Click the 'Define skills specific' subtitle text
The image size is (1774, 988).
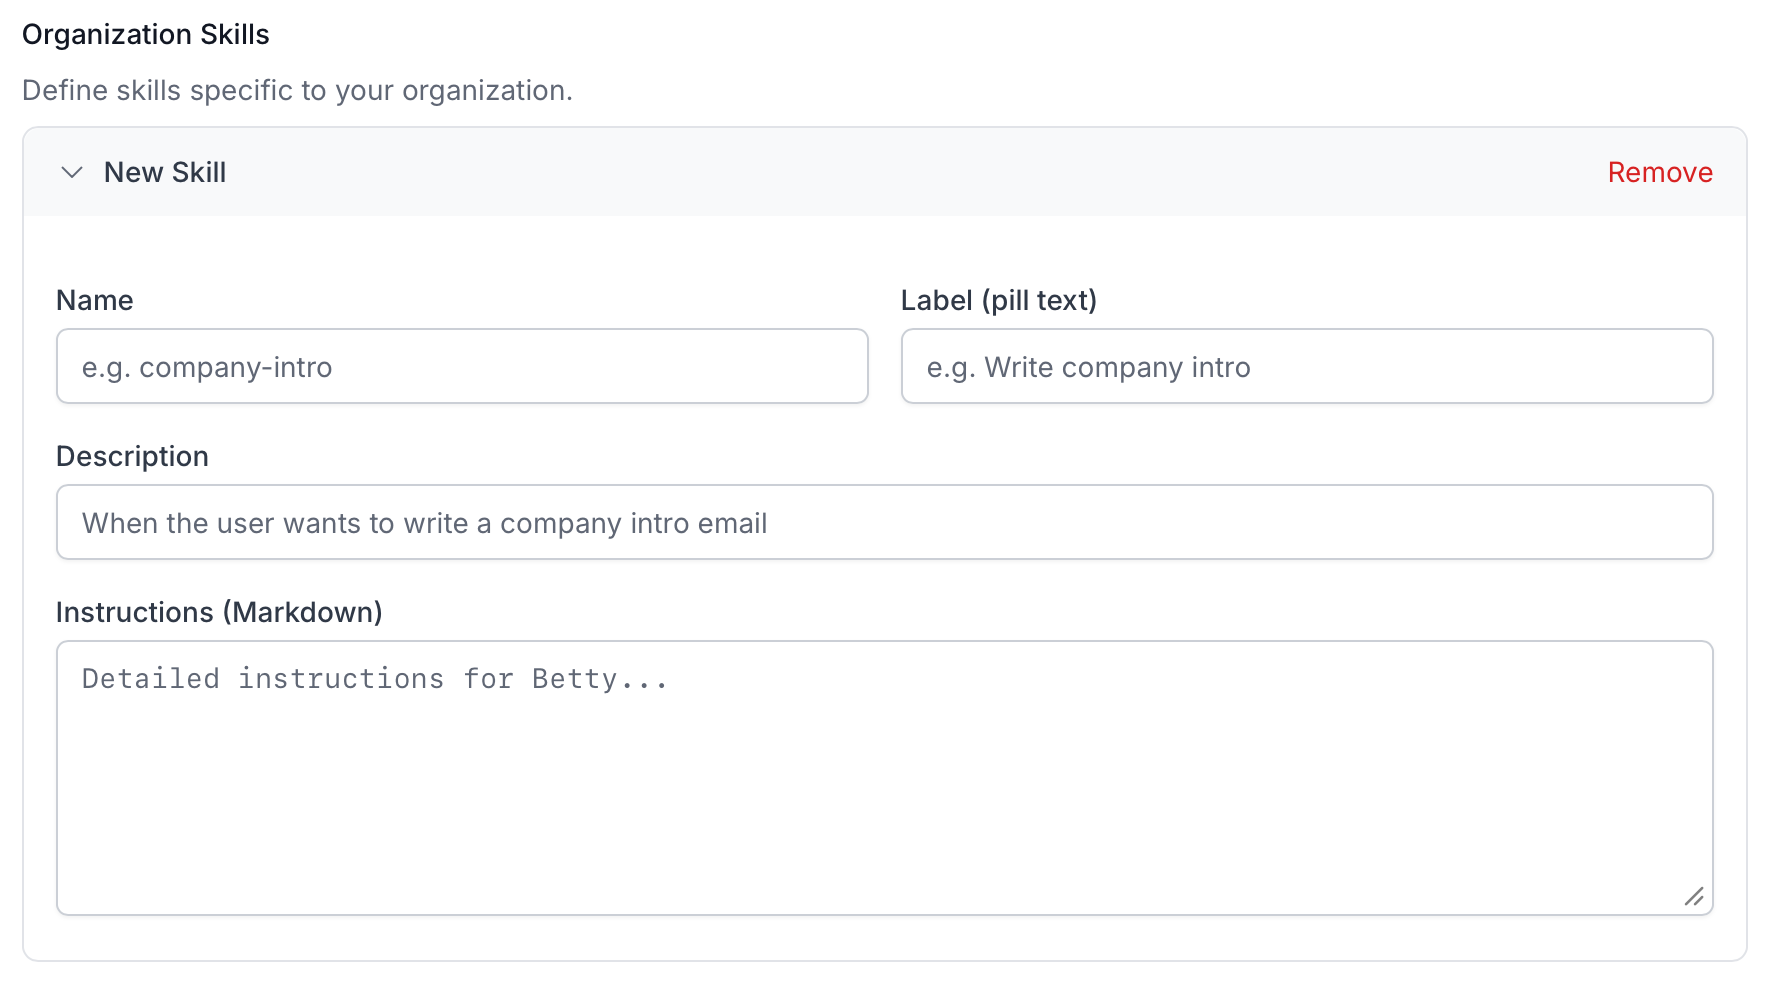pos(297,90)
